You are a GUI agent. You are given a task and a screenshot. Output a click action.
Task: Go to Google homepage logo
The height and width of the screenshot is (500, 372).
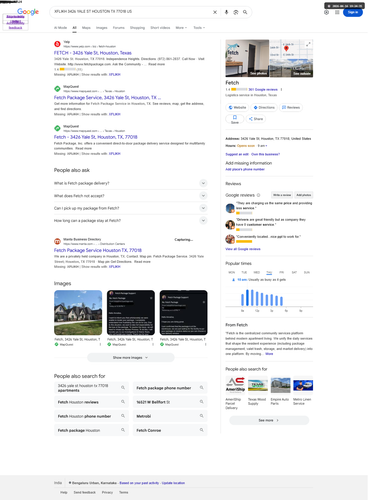pyautogui.click(x=28, y=12)
